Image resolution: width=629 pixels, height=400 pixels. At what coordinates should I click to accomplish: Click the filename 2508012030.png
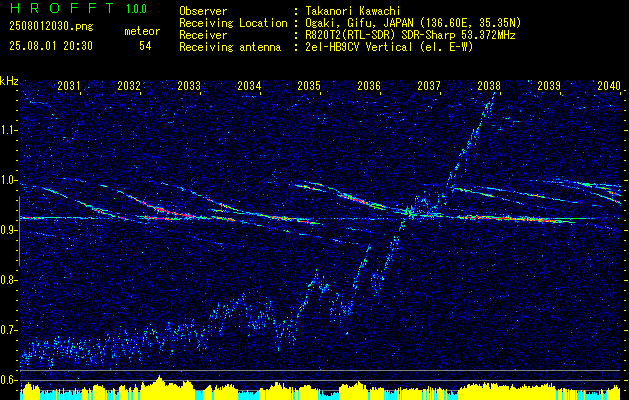51,27
